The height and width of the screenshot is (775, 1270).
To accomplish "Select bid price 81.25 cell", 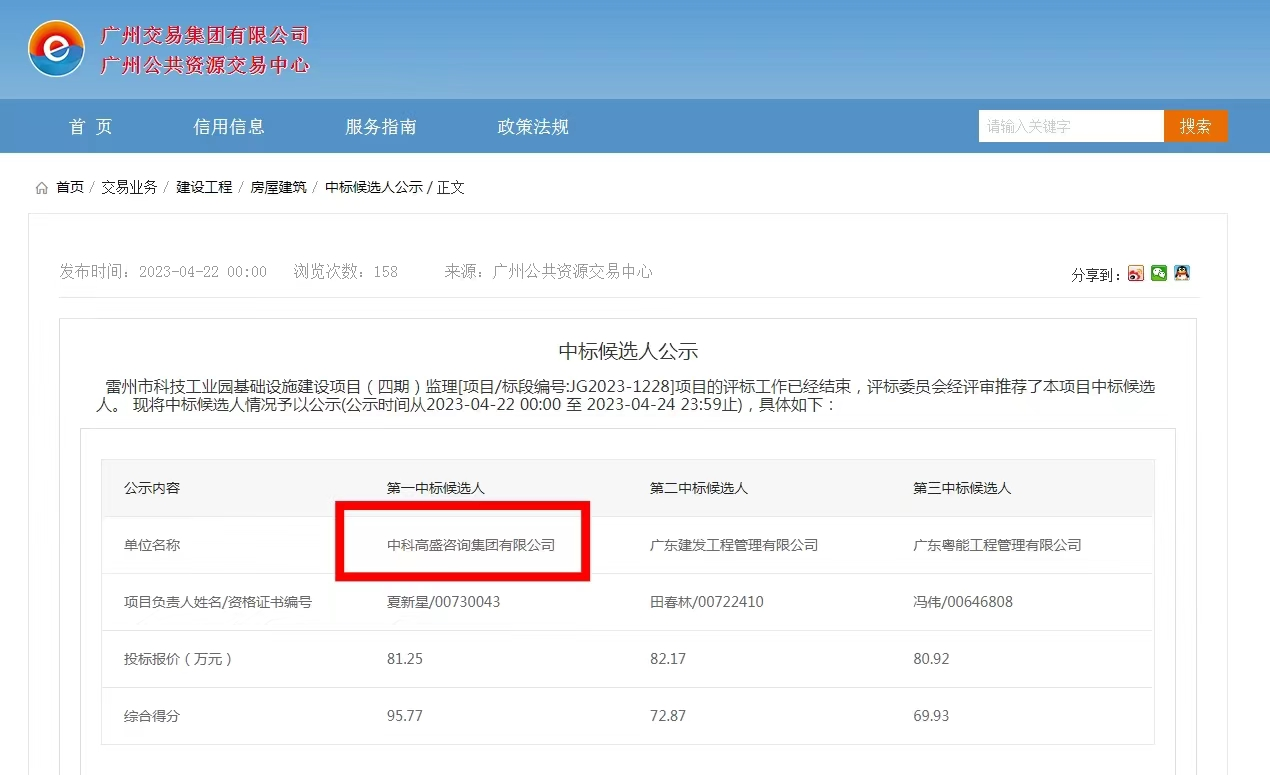I will pos(405,659).
